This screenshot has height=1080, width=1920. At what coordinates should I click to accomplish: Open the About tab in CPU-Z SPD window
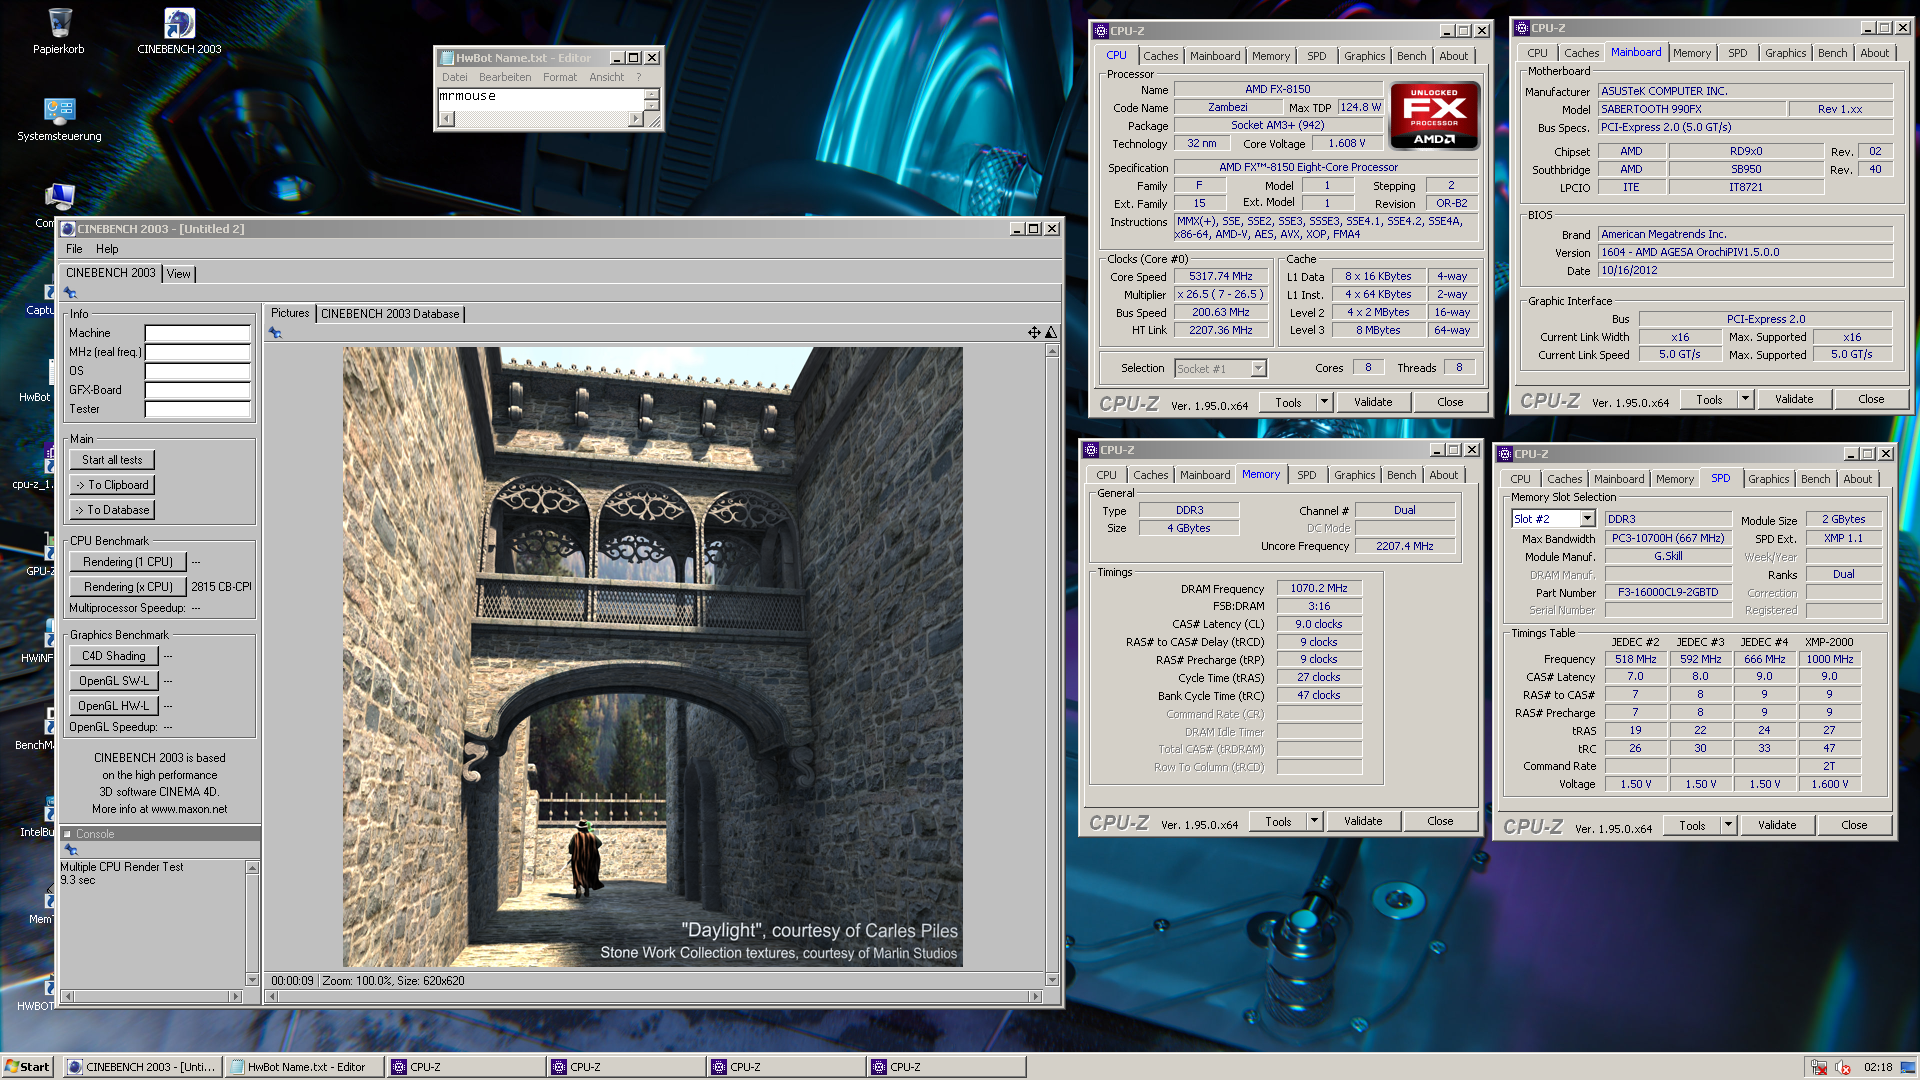[x=1857, y=479]
